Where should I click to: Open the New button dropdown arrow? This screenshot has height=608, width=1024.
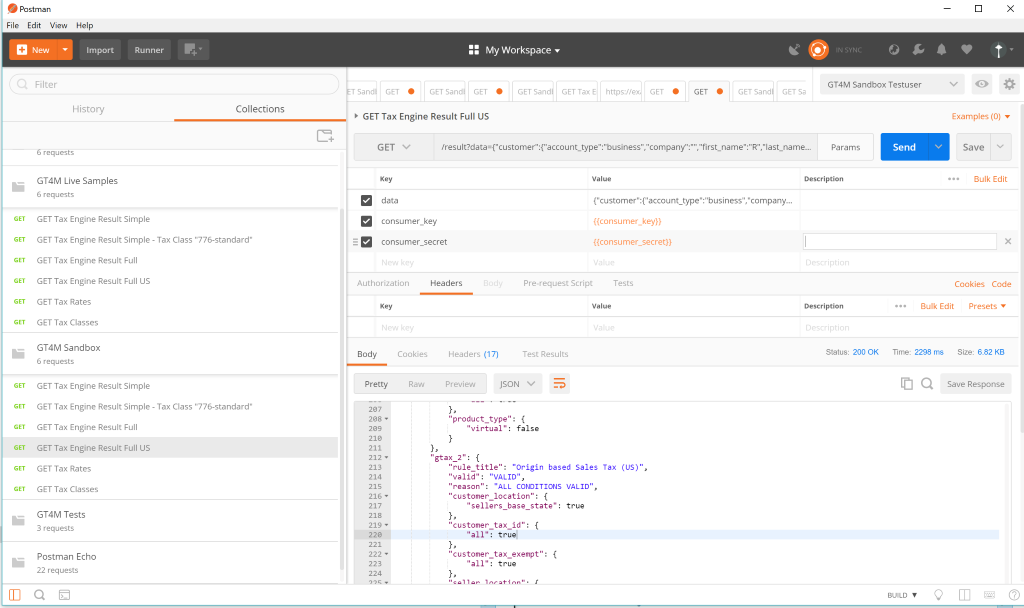(x=65, y=50)
